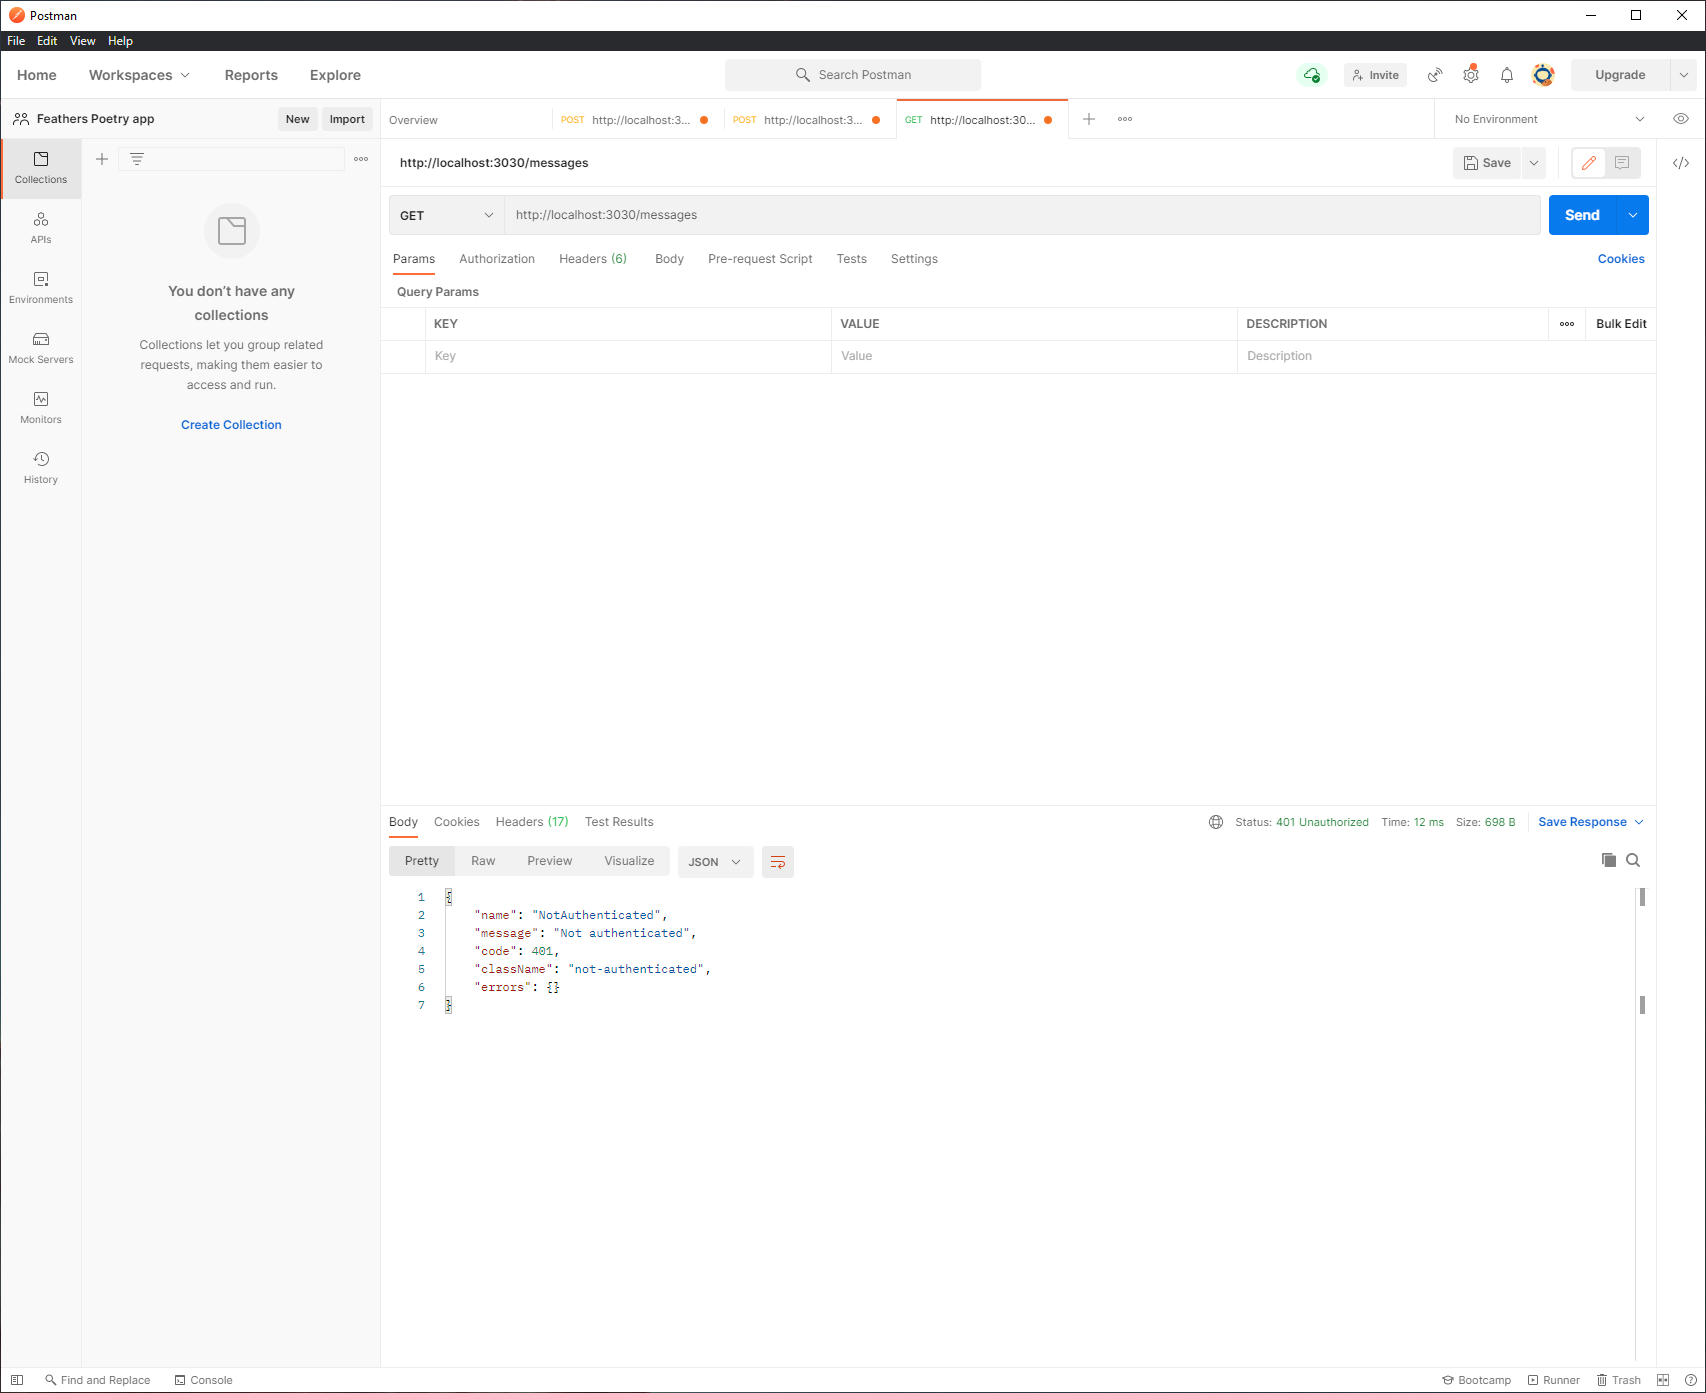This screenshot has width=1706, height=1393.
Task: Open a new request tab with plus icon
Action: coord(1089,119)
